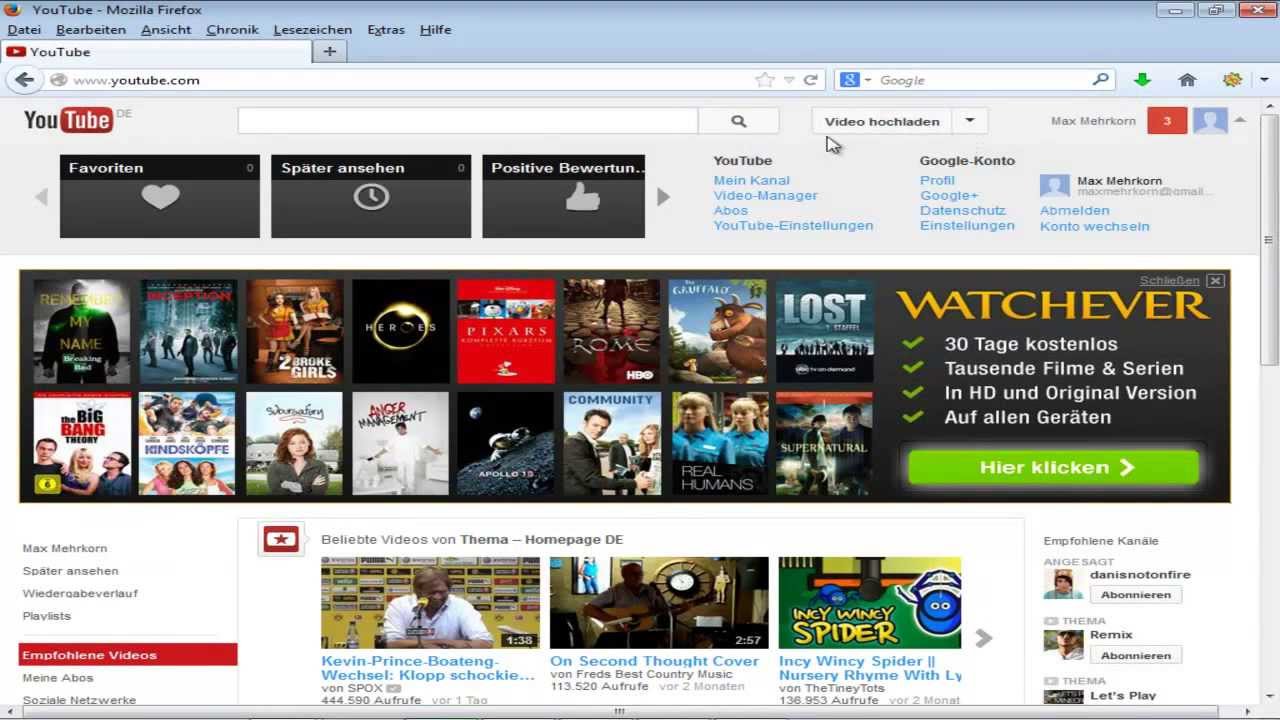Click the red star channel icon
1280x720 pixels.
(281, 540)
